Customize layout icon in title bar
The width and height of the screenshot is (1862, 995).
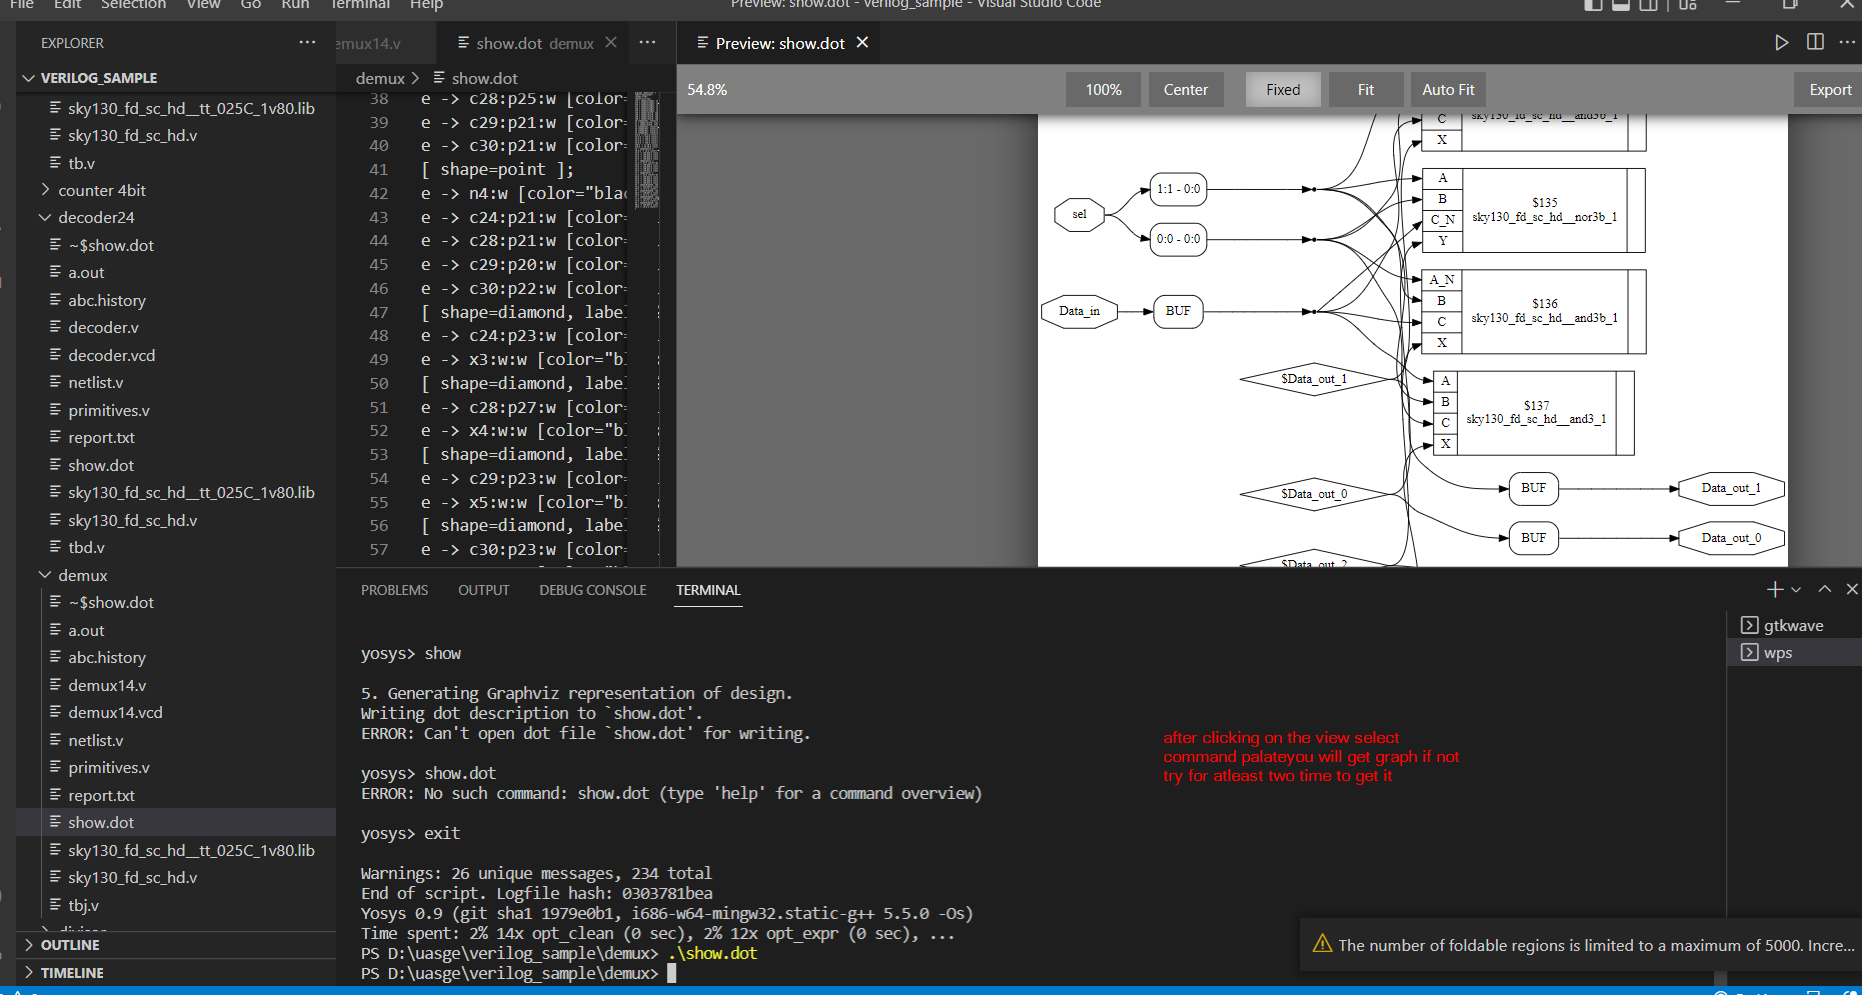click(x=1688, y=4)
